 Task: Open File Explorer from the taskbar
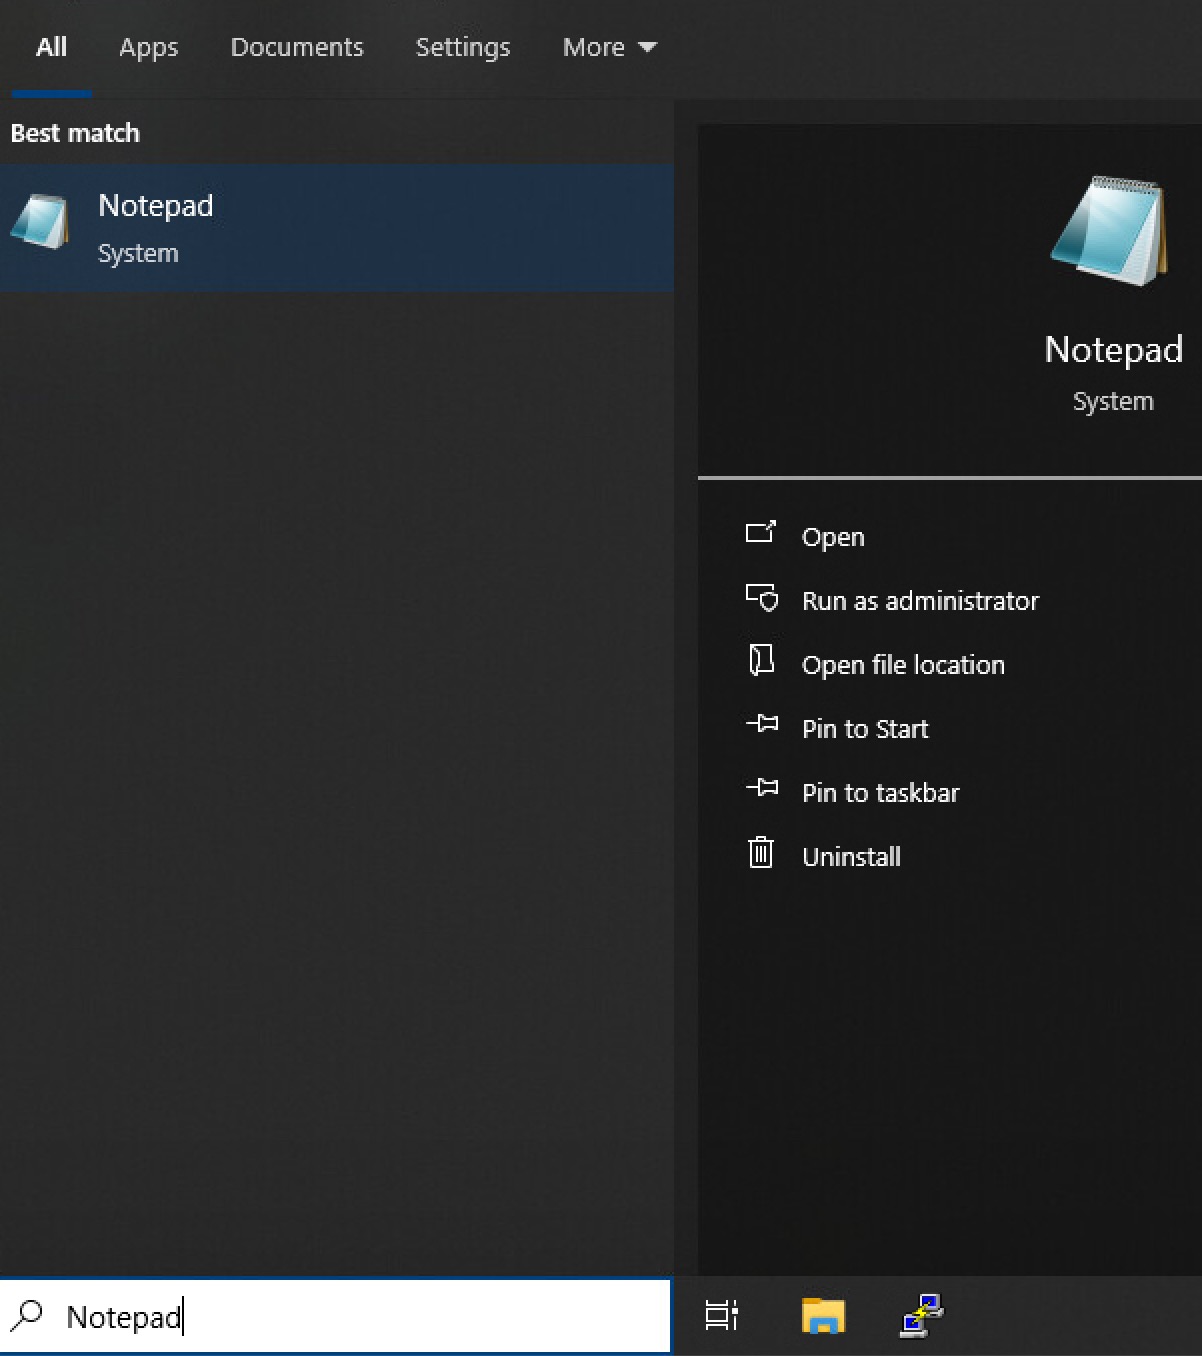823,1315
